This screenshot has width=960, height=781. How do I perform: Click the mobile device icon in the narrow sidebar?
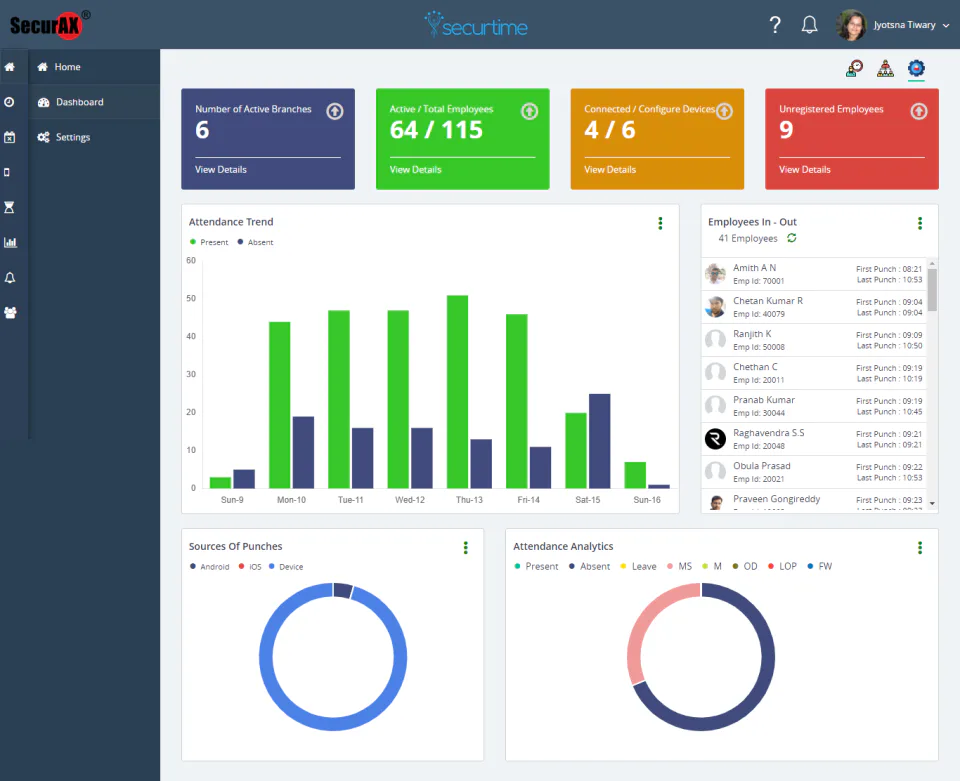[7, 173]
